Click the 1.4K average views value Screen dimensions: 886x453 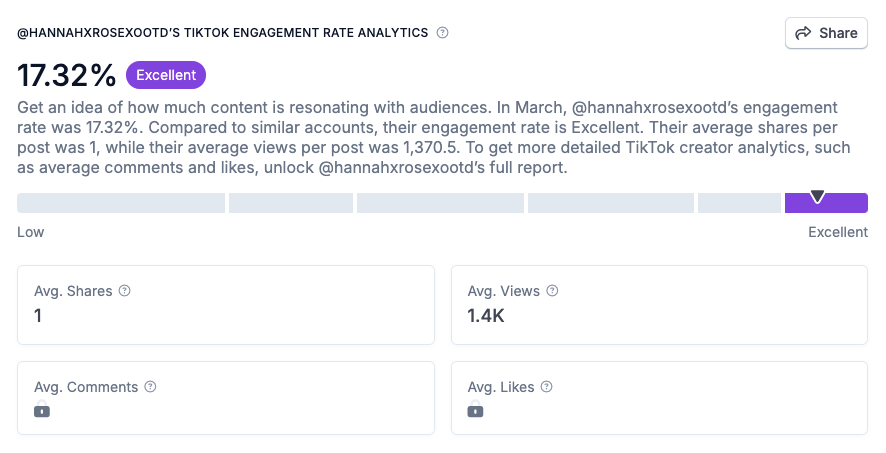[488, 316]
